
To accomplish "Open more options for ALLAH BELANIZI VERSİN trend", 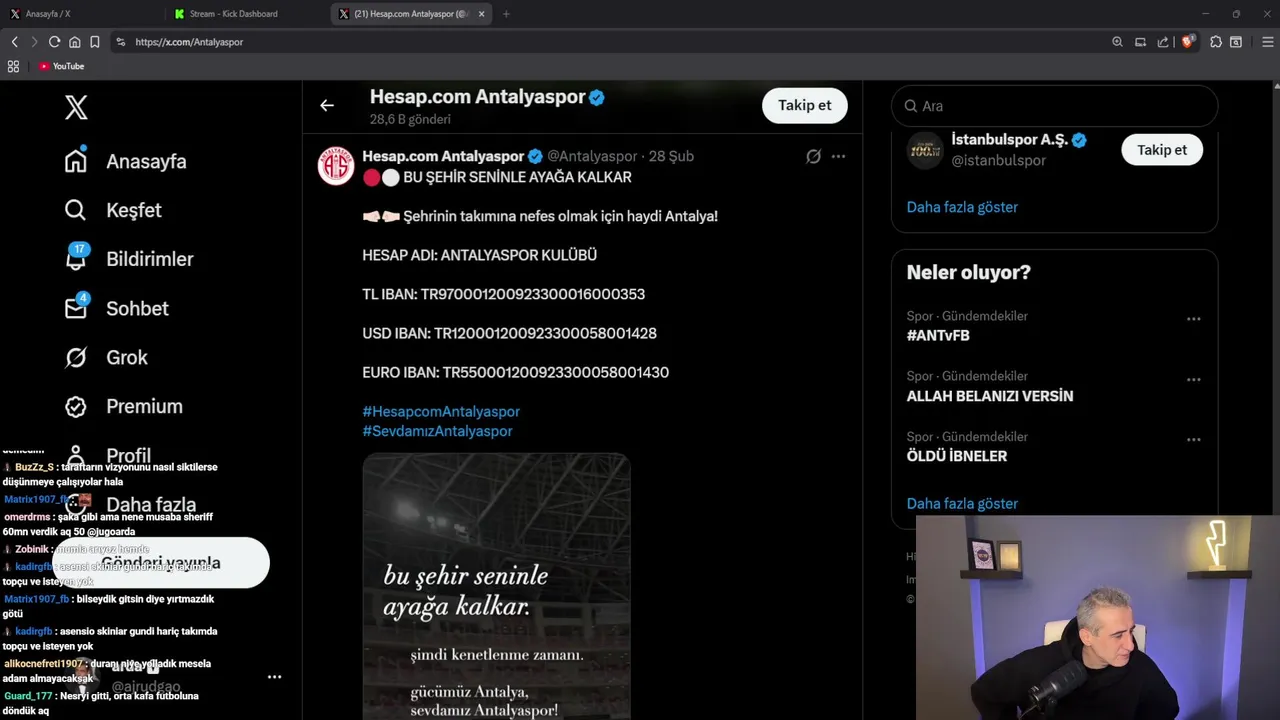I will point(1193,380).
